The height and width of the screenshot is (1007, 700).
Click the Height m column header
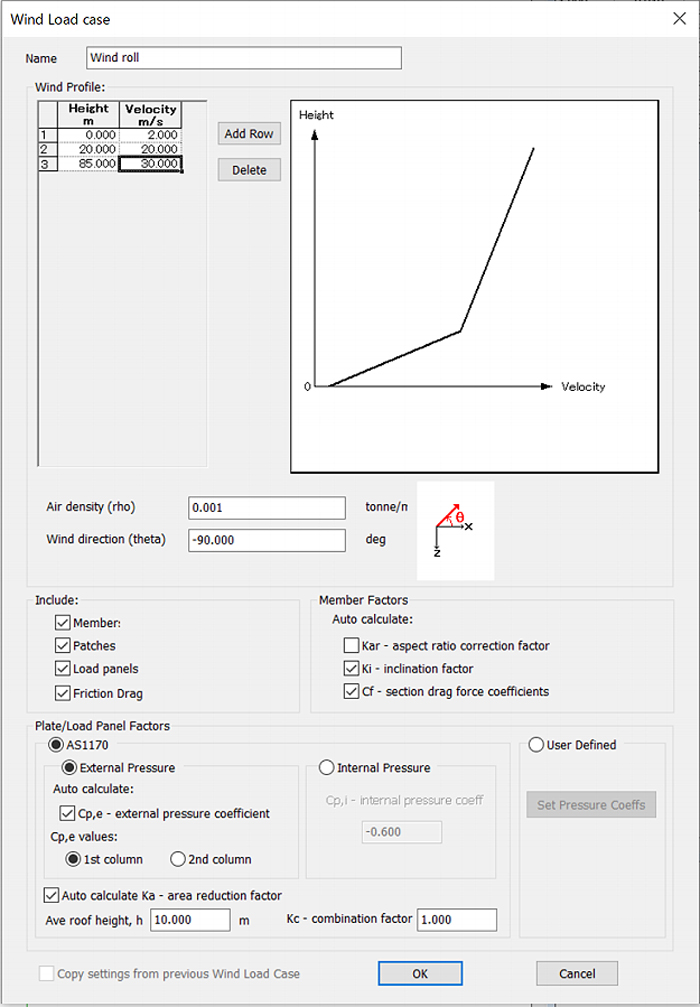[89, 114]
